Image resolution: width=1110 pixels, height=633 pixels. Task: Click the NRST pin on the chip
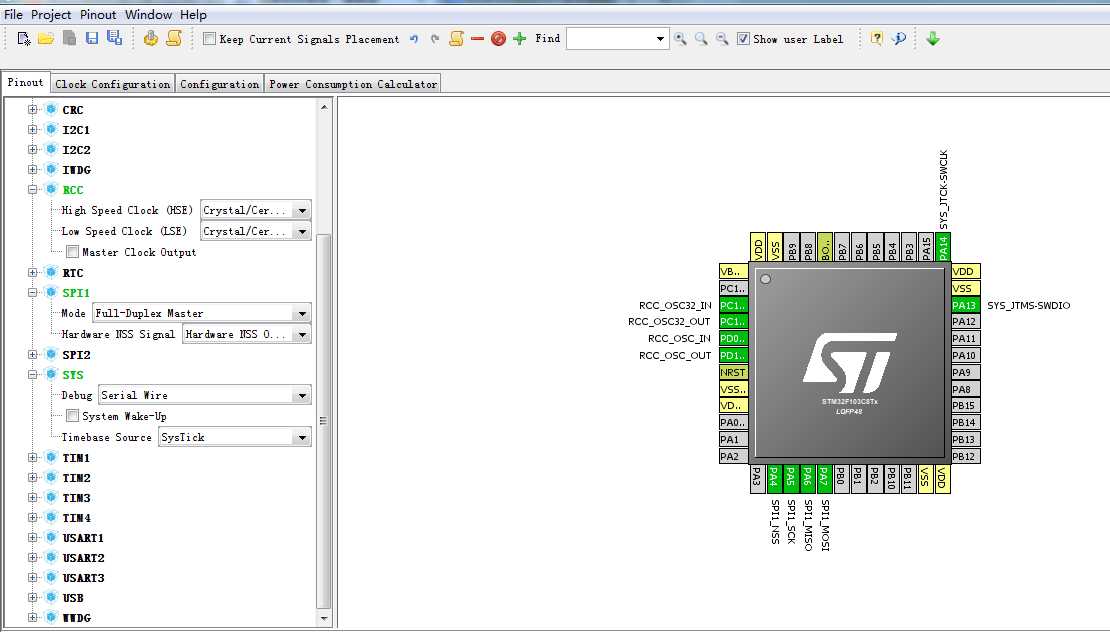(x=733, y=372)
